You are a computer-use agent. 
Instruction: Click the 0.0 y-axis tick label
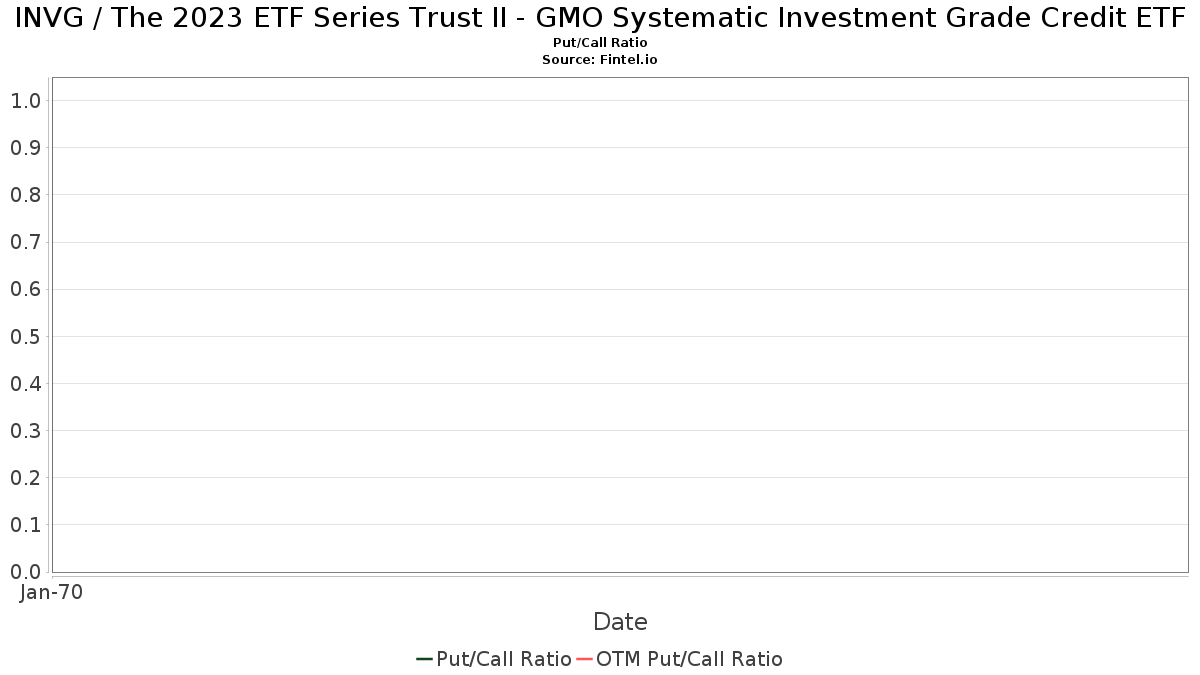tap(25, 572)
